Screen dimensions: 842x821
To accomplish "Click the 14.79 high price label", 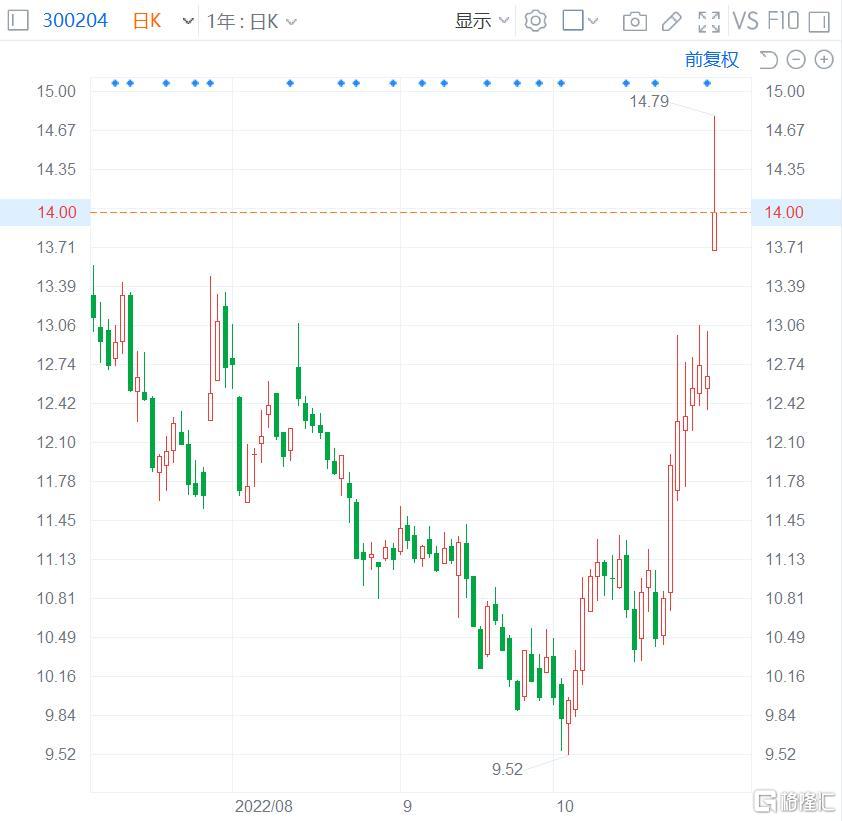I will click(x=649, y=101).
